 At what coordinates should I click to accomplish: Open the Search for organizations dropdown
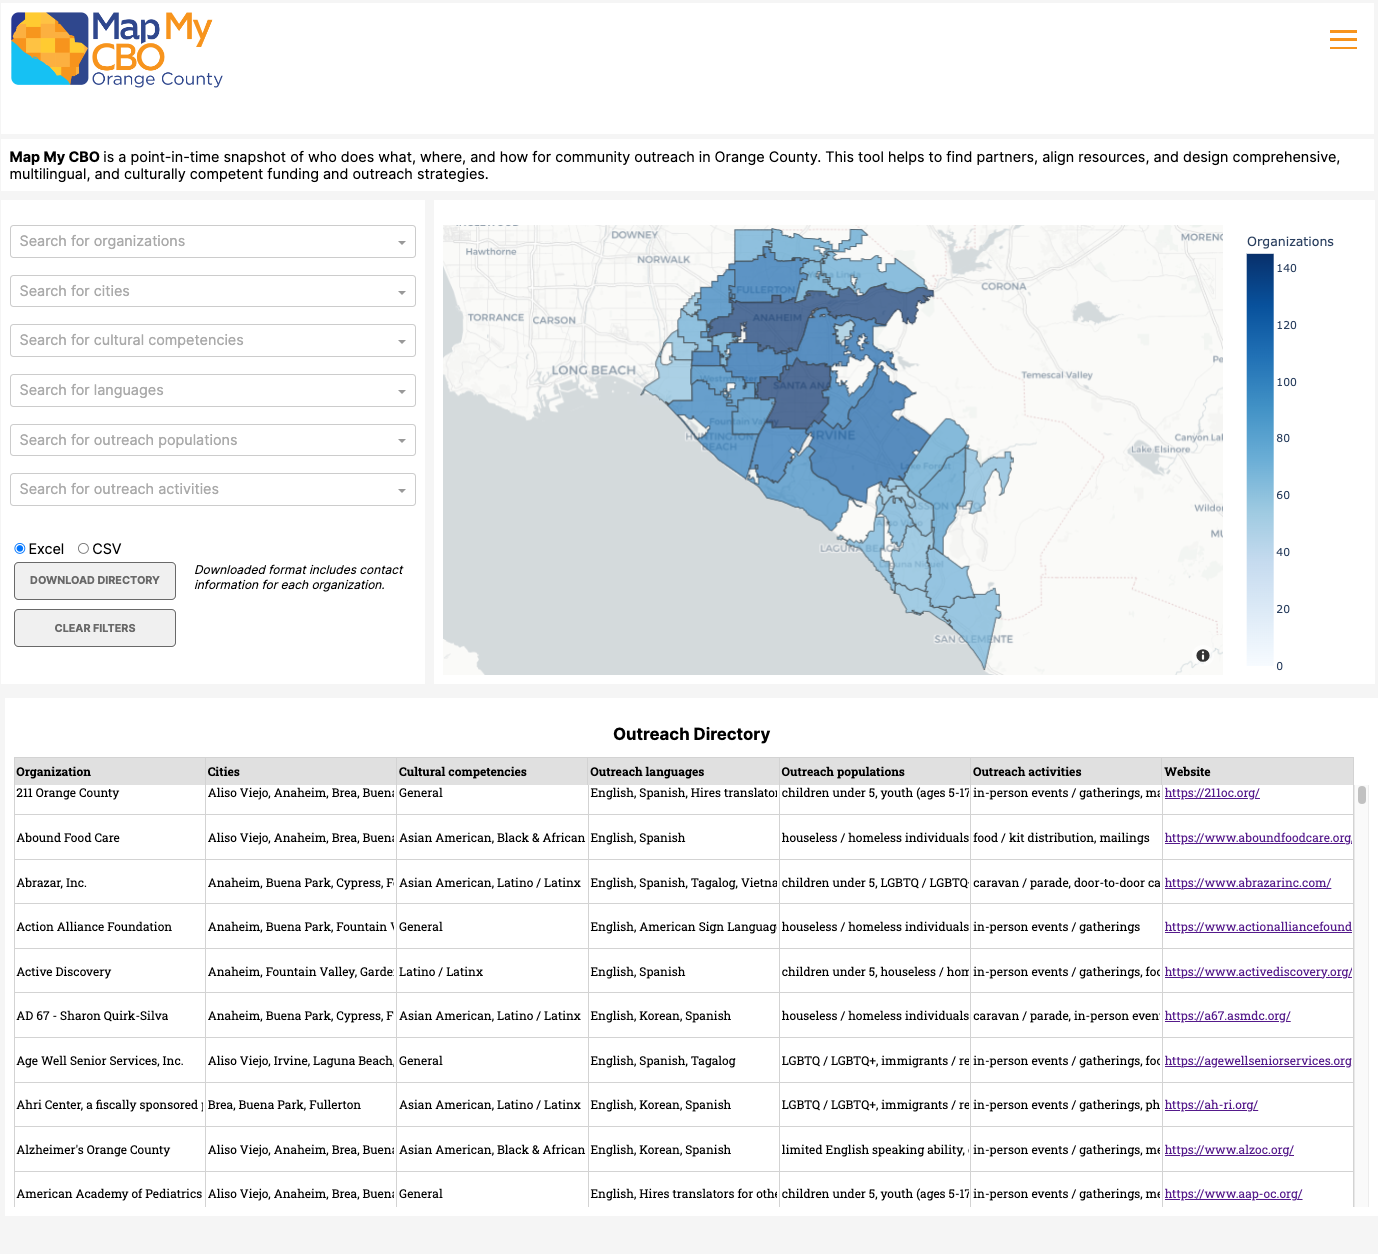pos(212,241)
